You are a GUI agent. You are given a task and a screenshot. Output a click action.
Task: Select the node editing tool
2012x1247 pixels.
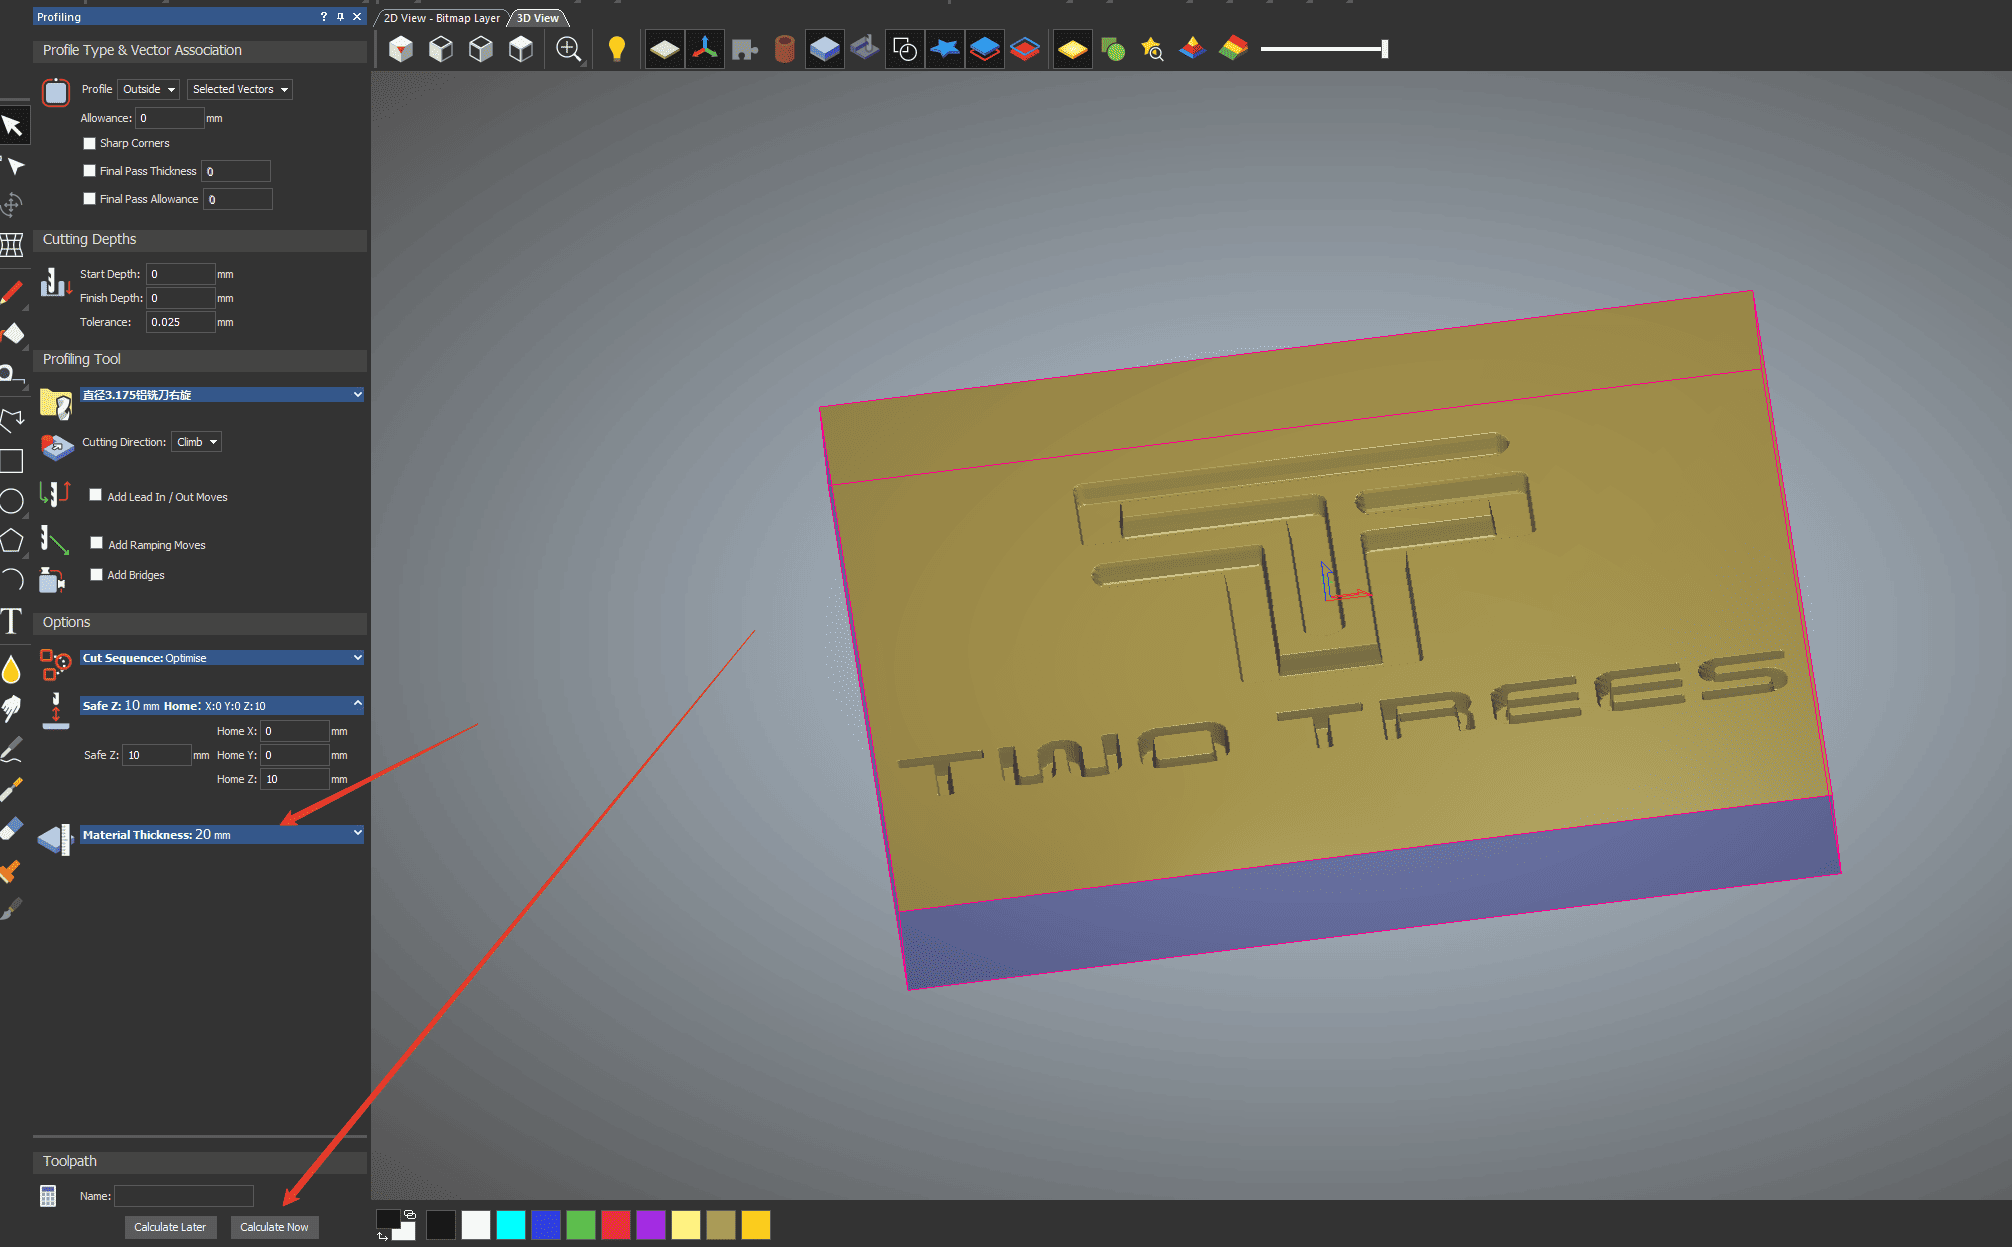(13, 166)
